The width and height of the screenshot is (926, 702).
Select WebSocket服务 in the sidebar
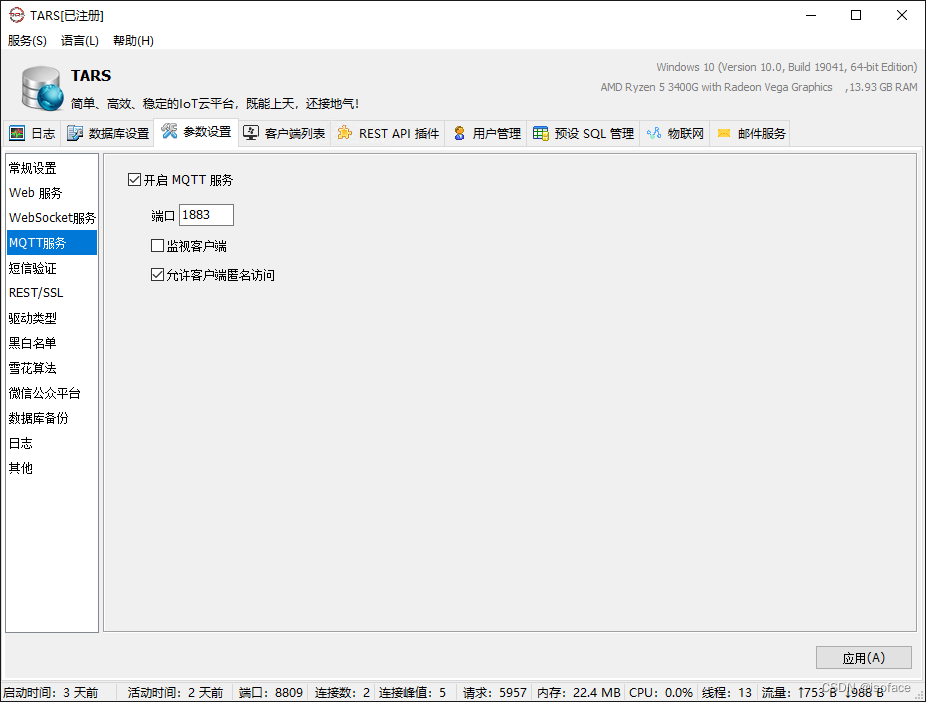tap(51, 218)
